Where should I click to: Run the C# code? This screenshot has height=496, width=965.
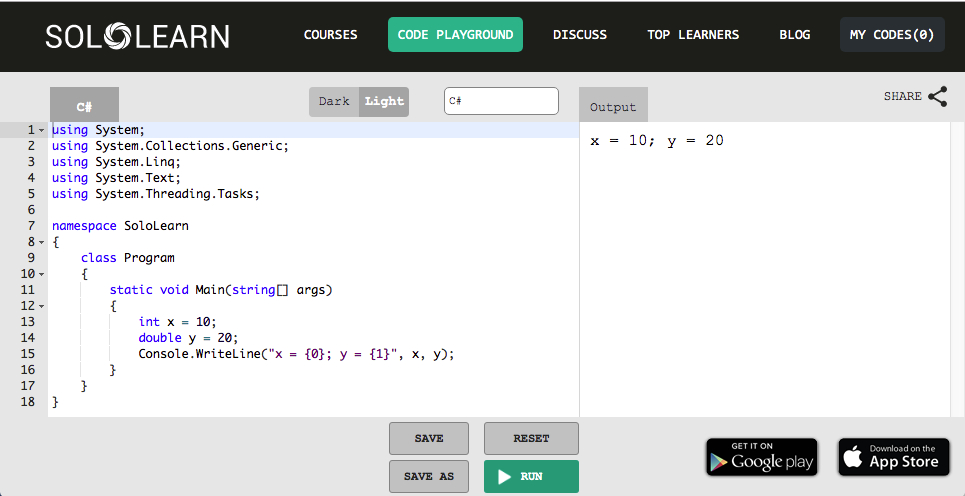click(531, 477)
